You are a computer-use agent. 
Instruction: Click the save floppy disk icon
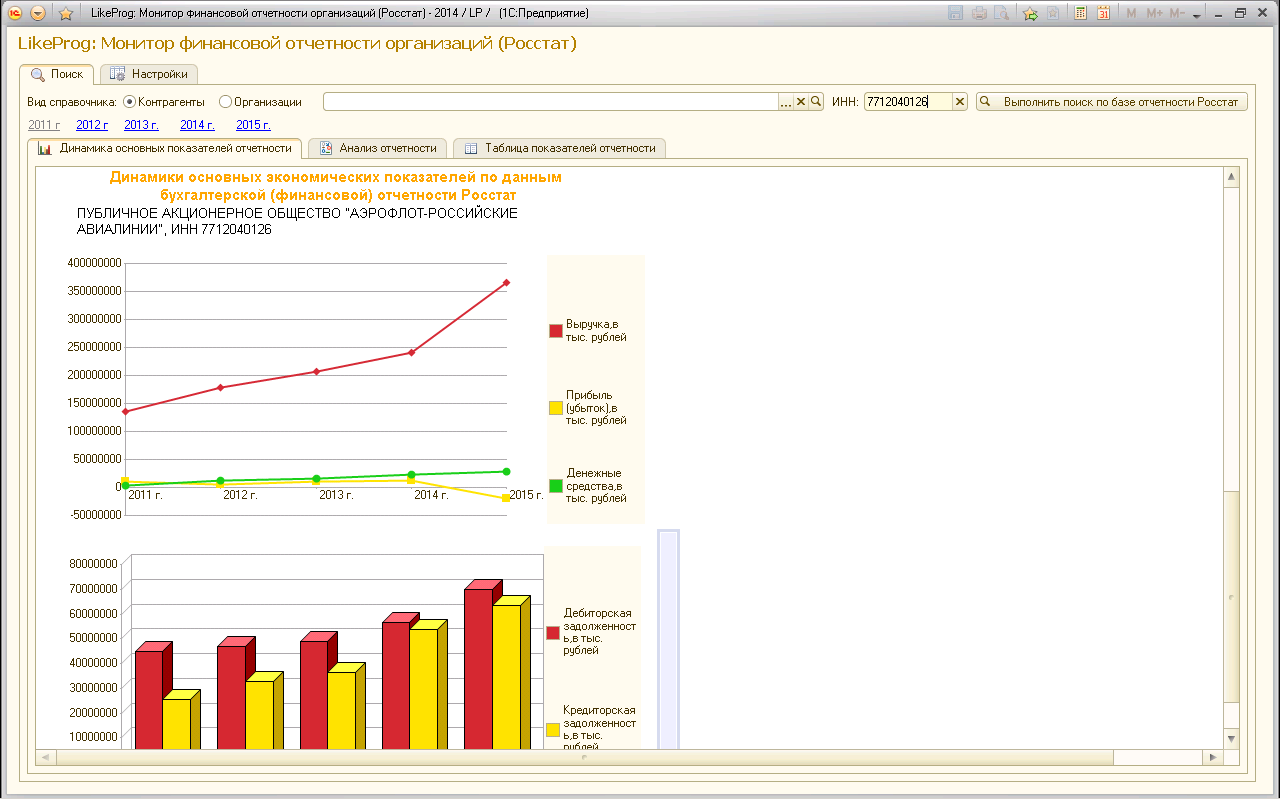(955, 13)
